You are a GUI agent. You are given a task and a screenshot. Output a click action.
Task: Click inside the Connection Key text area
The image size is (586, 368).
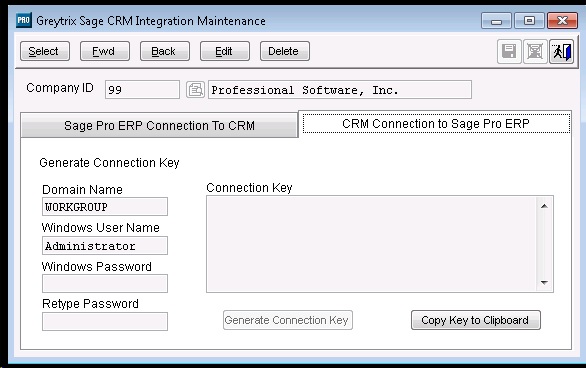[372, 244]
